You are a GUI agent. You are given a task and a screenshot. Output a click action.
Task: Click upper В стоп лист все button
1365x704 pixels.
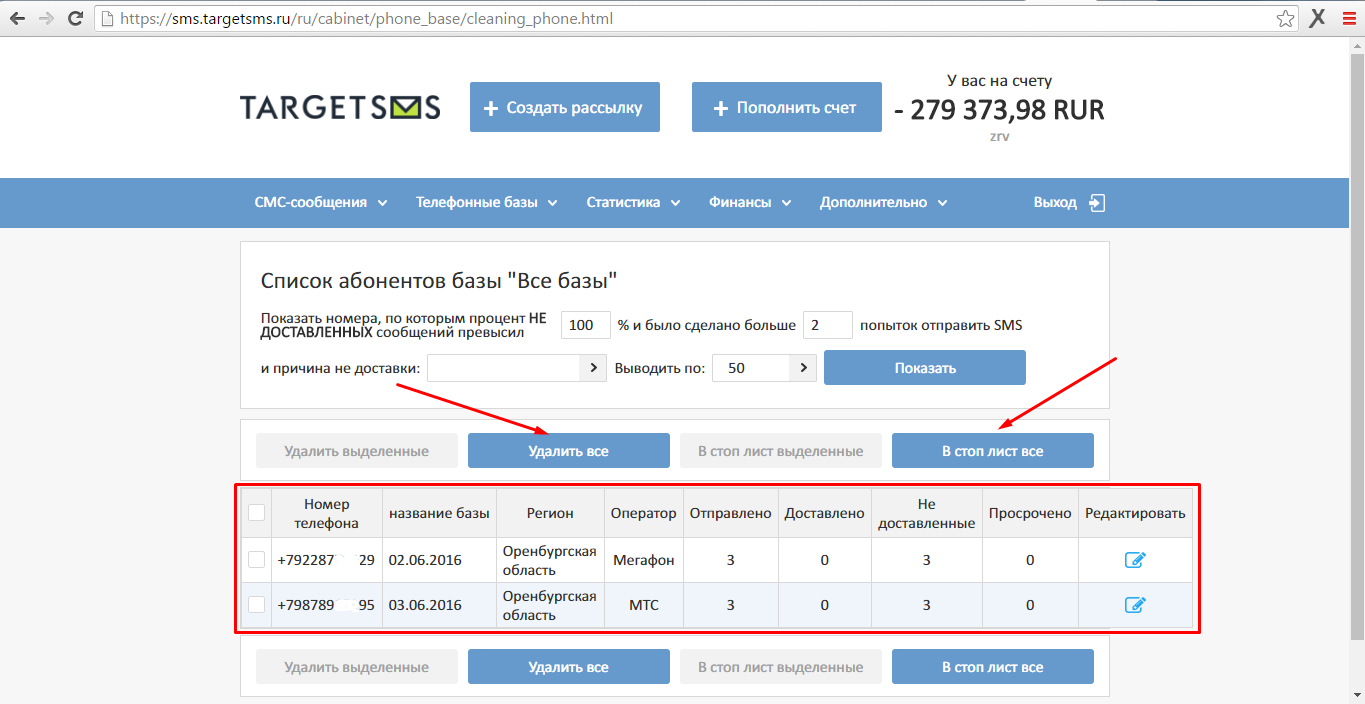click(x=993, y=451)
